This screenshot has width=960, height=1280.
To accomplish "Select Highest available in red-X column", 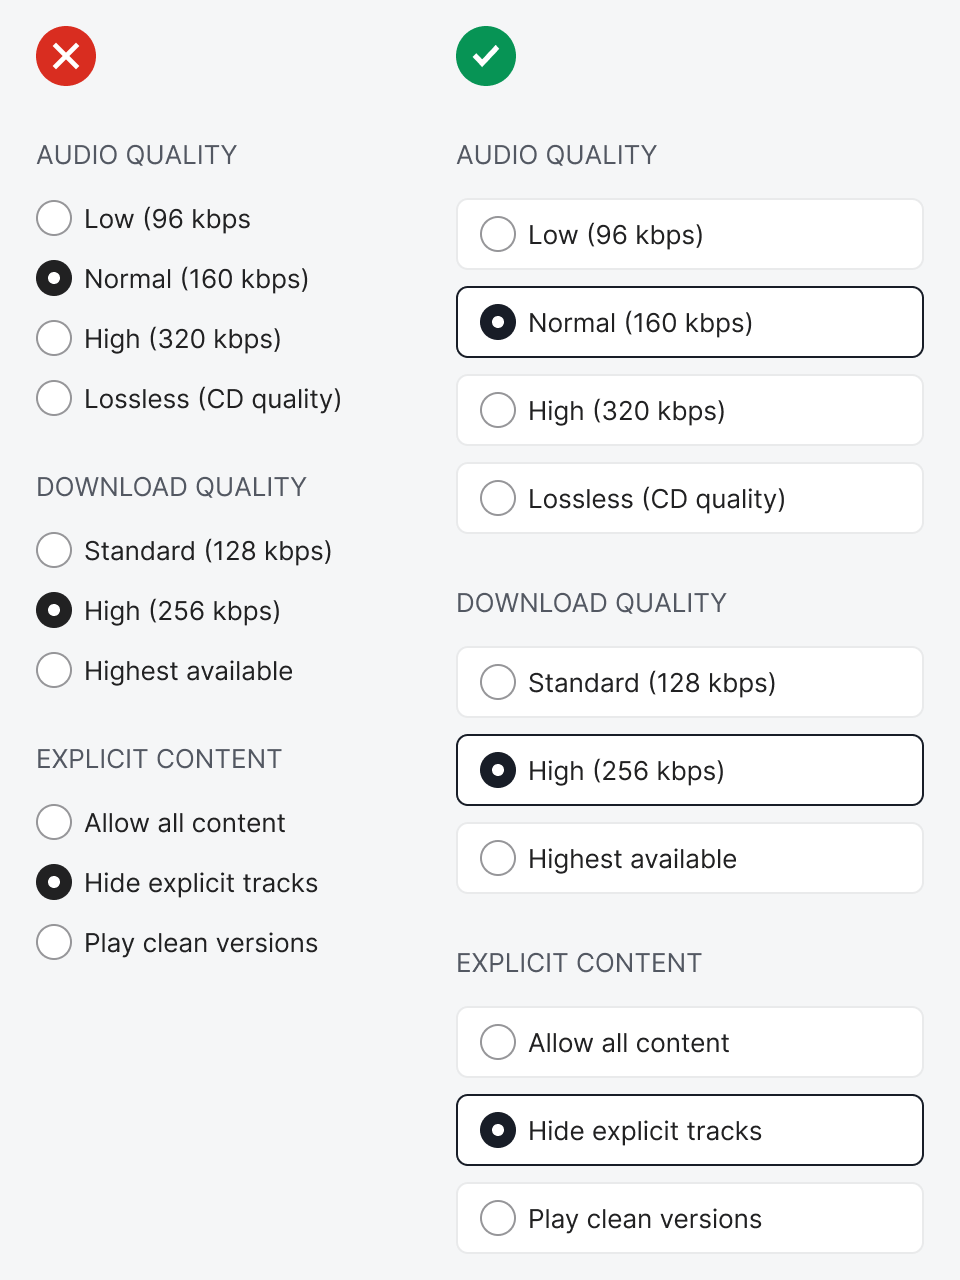I will click(x=54, y=670).
